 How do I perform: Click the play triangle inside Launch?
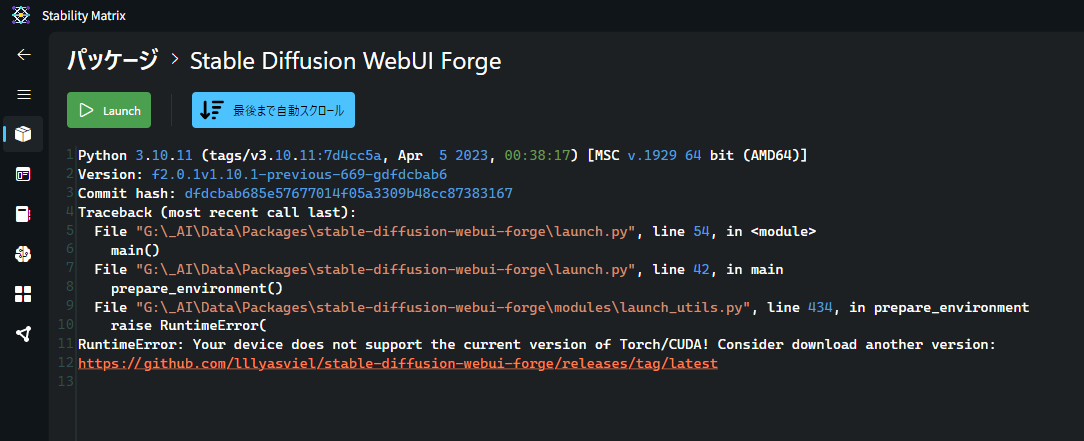pos(86,111)
